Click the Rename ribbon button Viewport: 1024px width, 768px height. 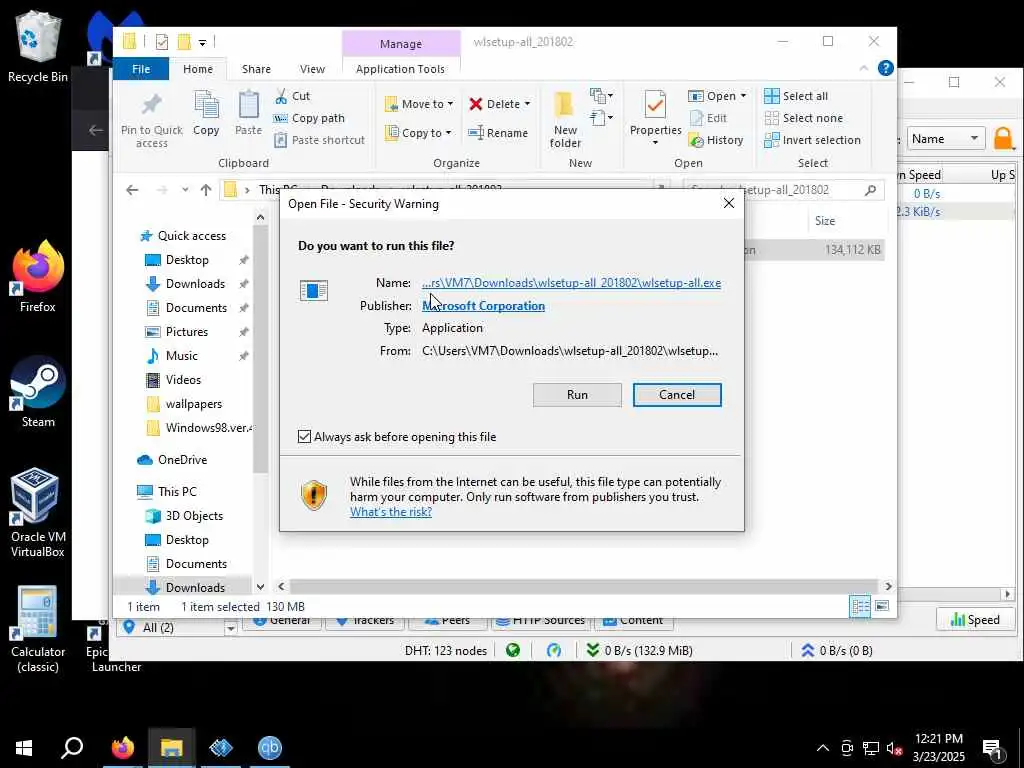click(x=498, y=133)
